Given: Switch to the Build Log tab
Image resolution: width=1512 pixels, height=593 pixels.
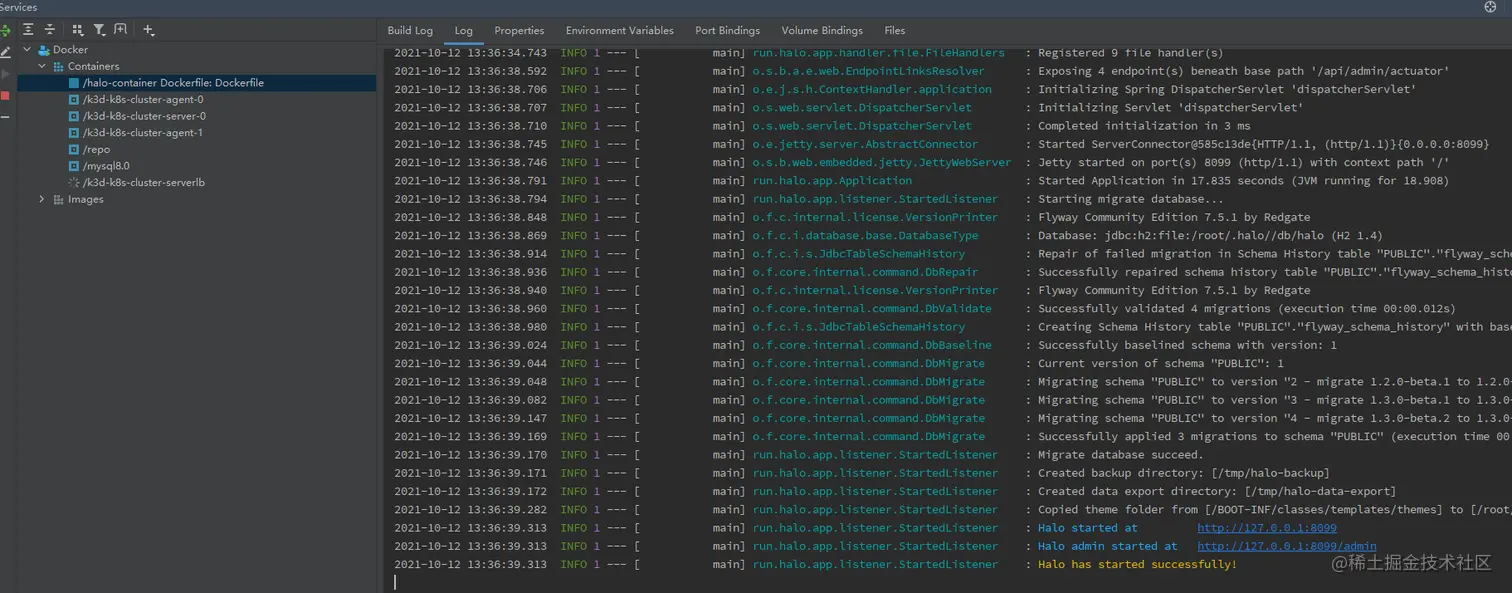Looking at the screenshot, I should [410, 30].
